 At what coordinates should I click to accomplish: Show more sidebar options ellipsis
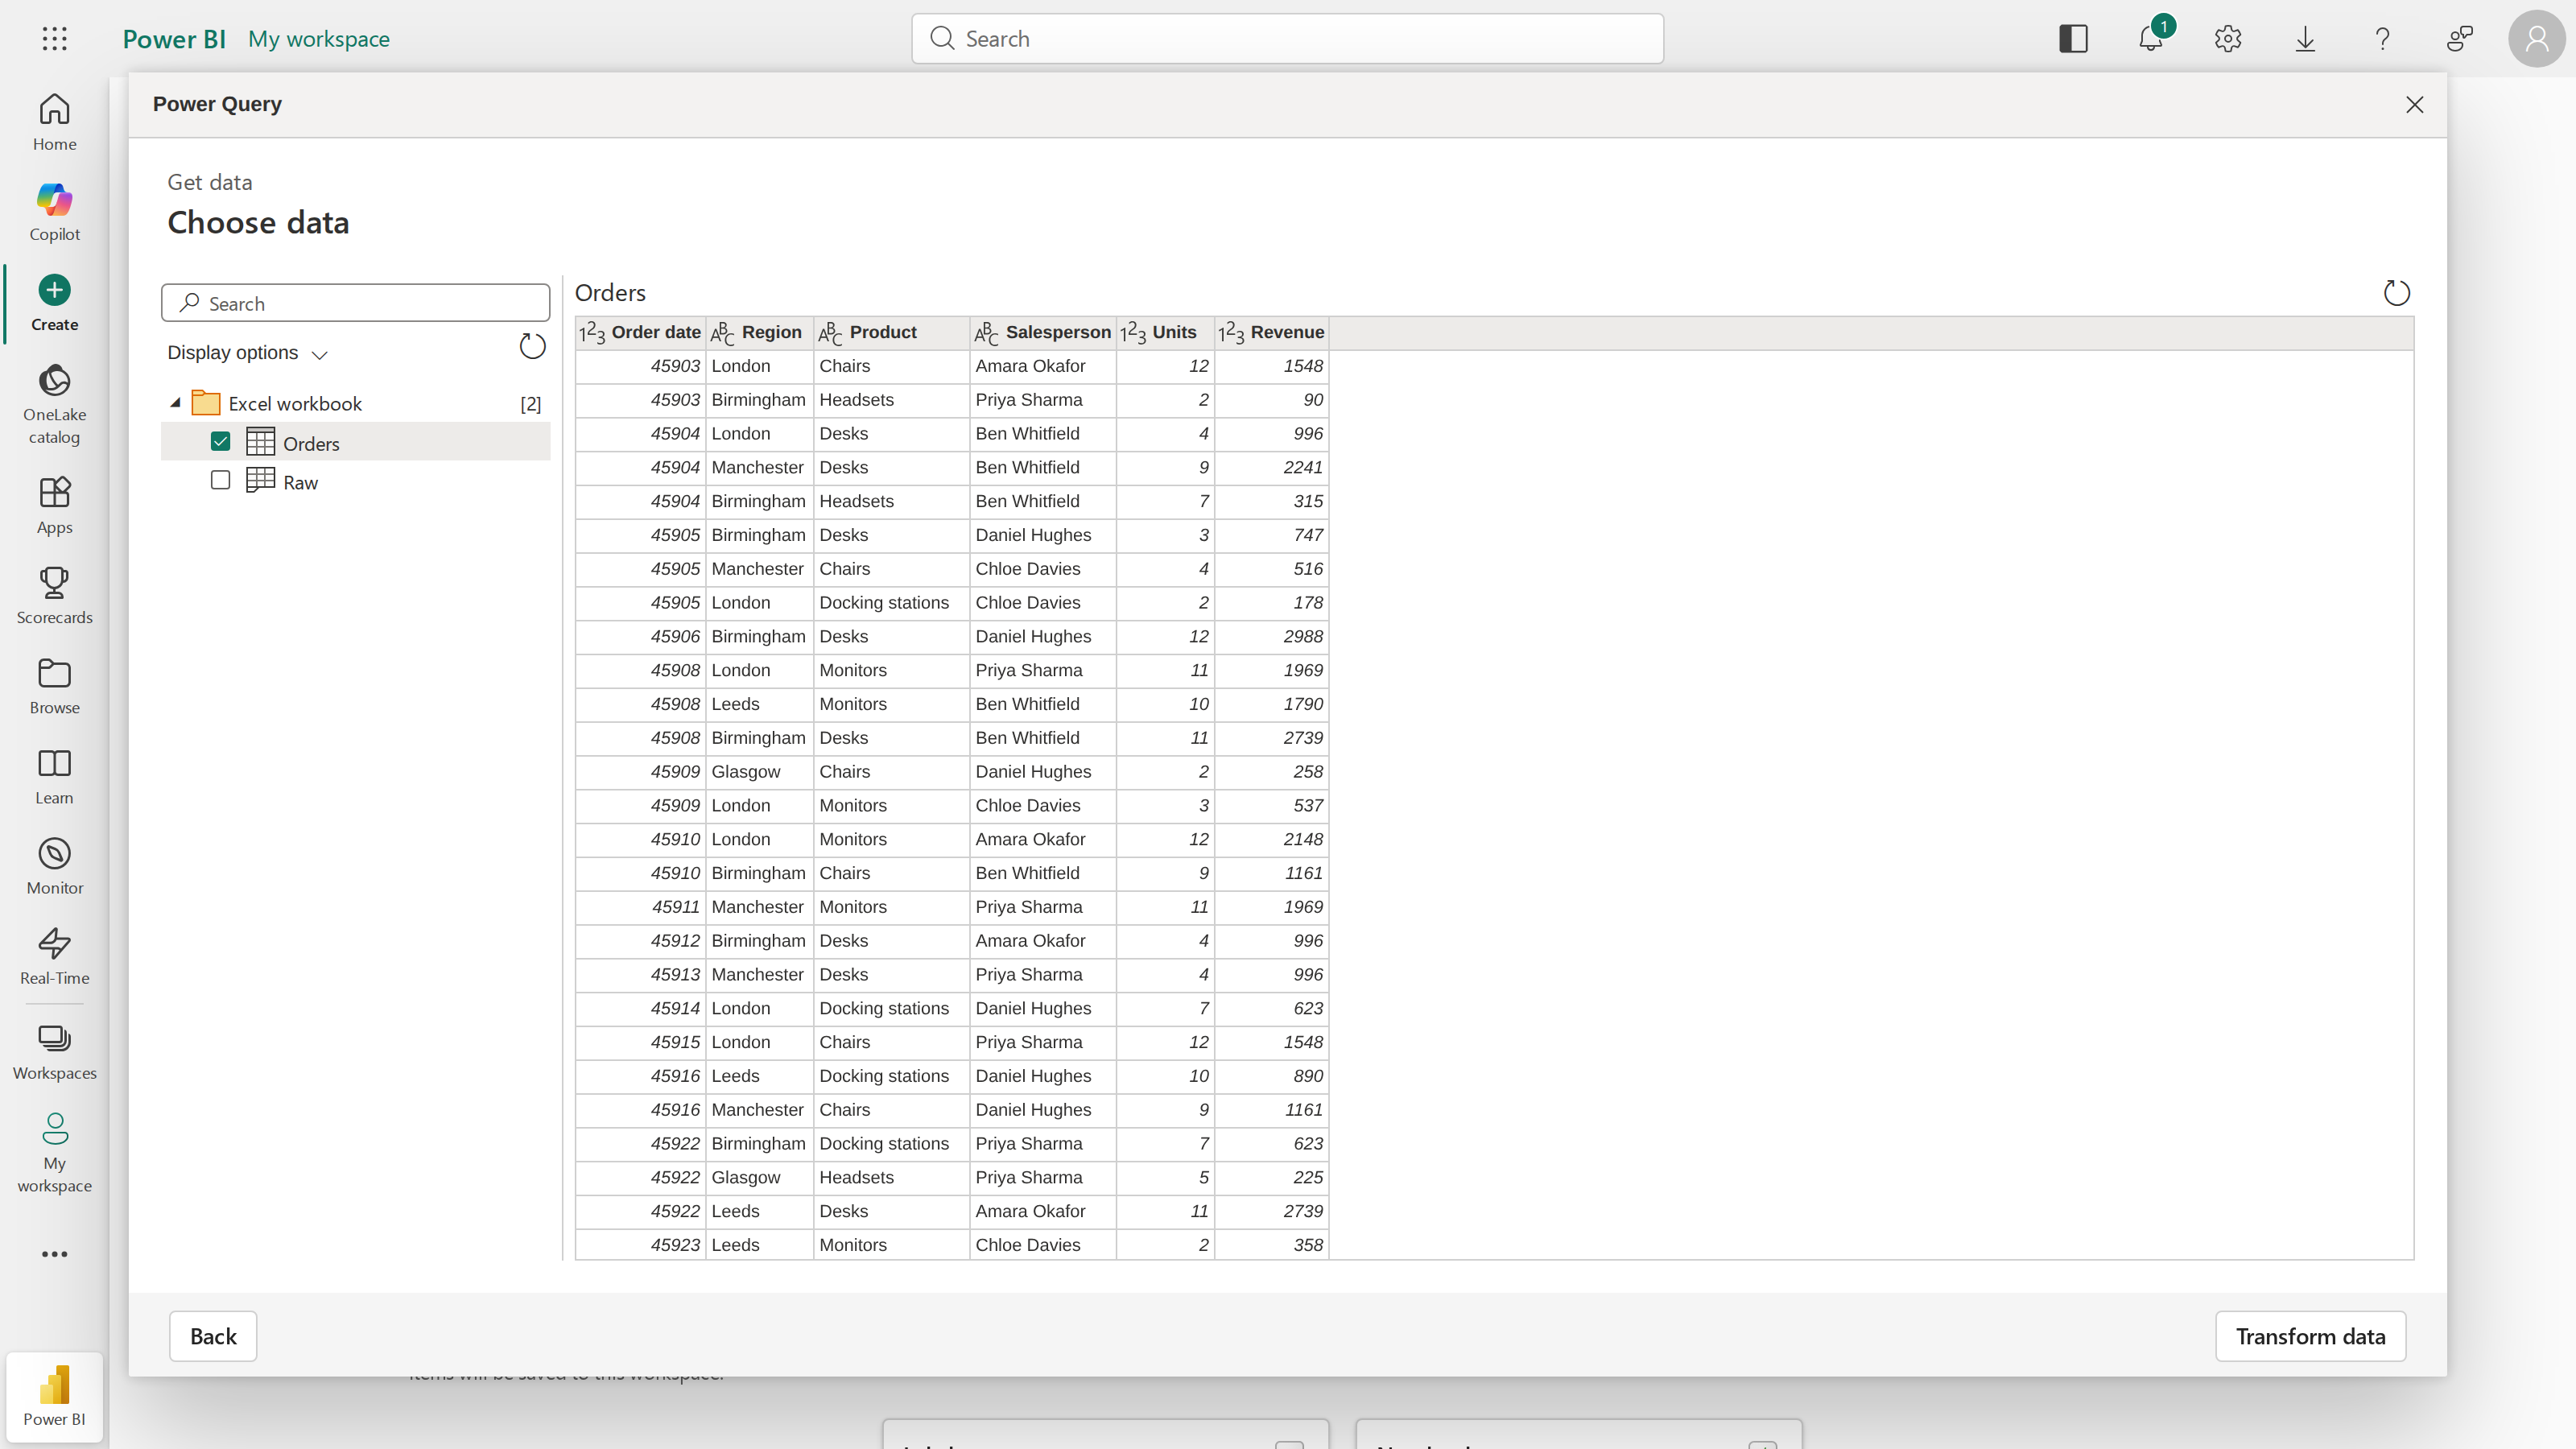coord(54,1254)
